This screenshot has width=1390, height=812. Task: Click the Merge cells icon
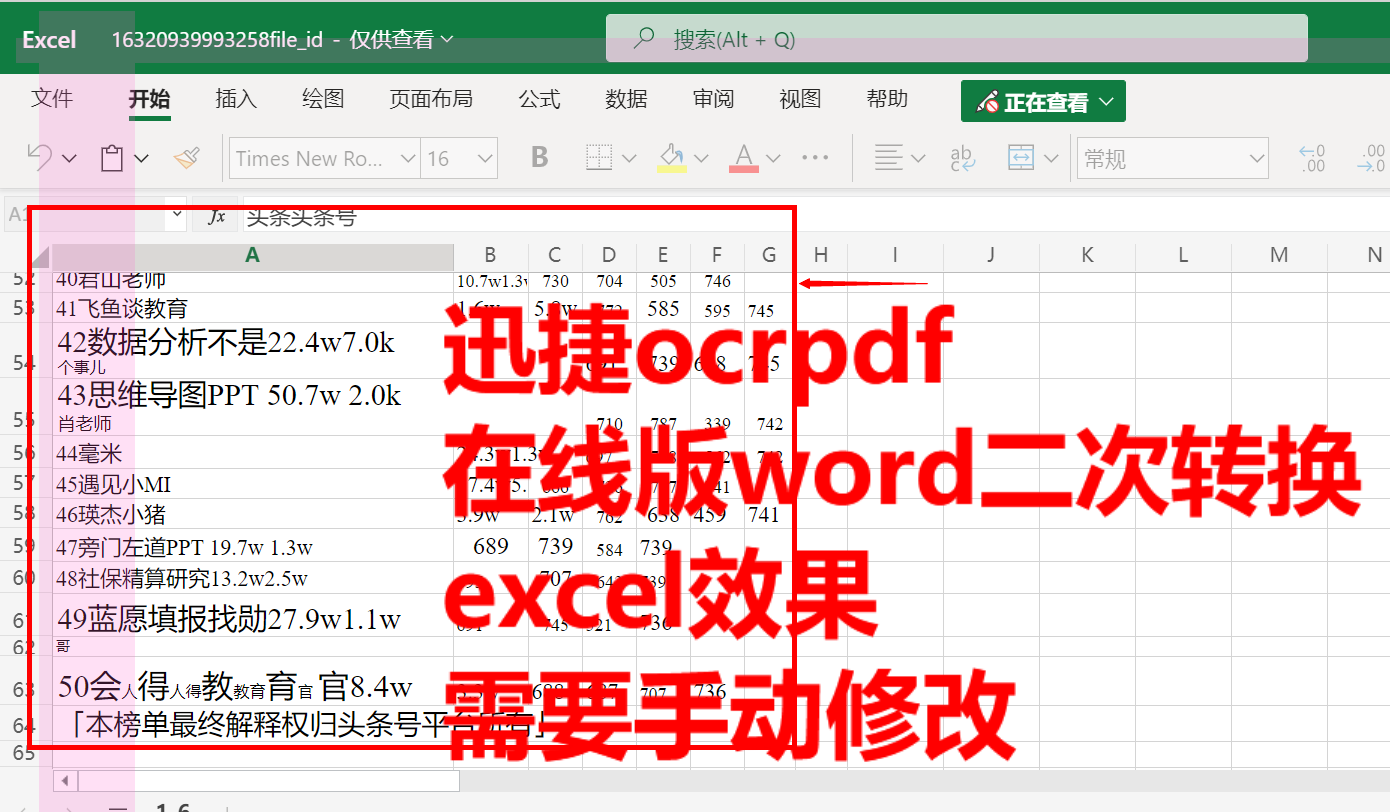click(1021, 157)
